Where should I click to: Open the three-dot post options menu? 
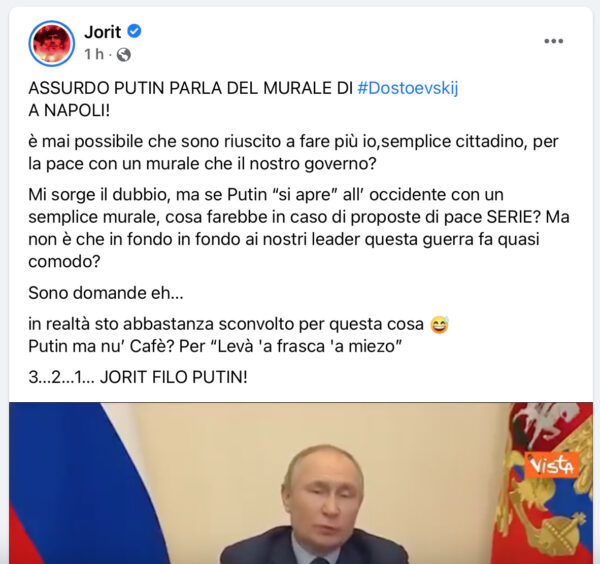tap(554, 41)
